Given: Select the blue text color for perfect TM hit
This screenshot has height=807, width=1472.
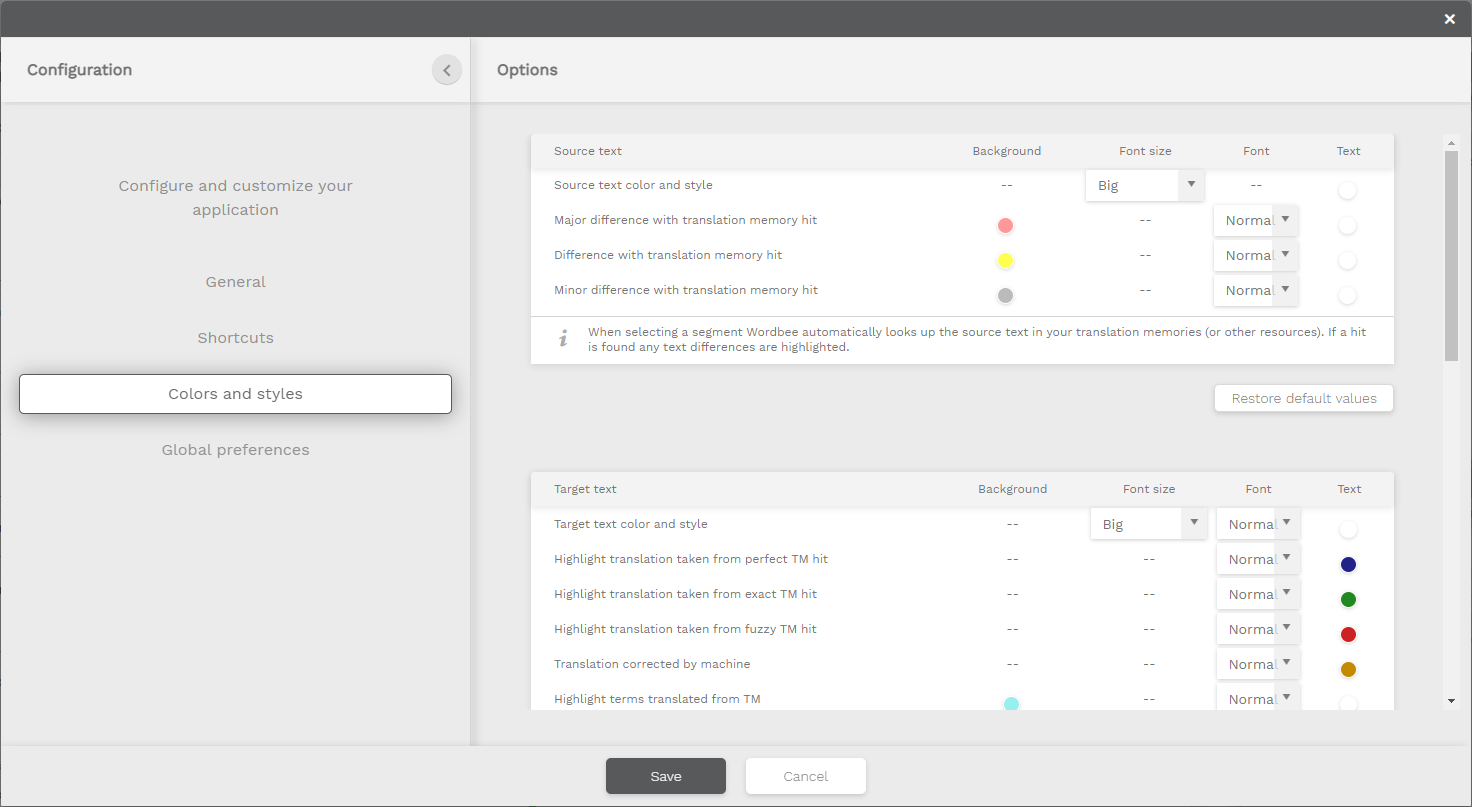Looking at the screenshot, I should pos(1347,565).
